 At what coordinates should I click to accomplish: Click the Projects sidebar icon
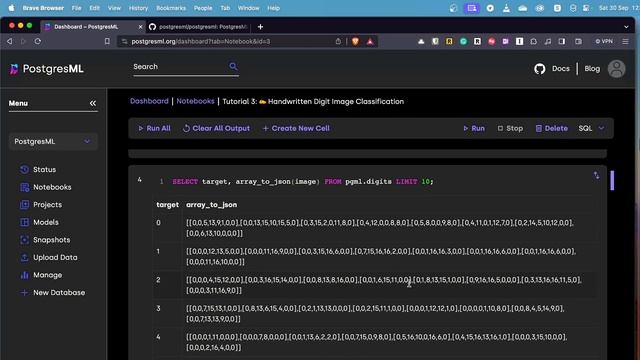click(24, 204)
